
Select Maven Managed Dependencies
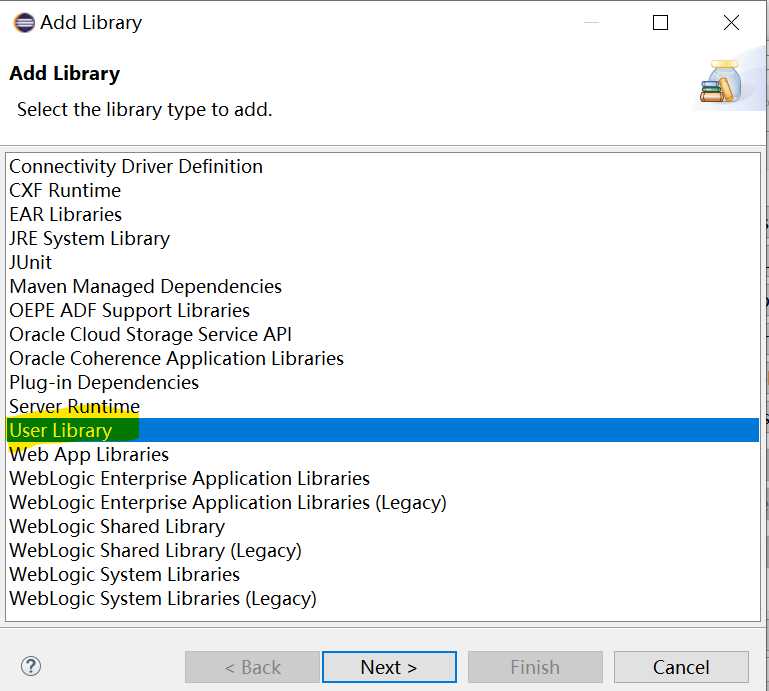145,286
